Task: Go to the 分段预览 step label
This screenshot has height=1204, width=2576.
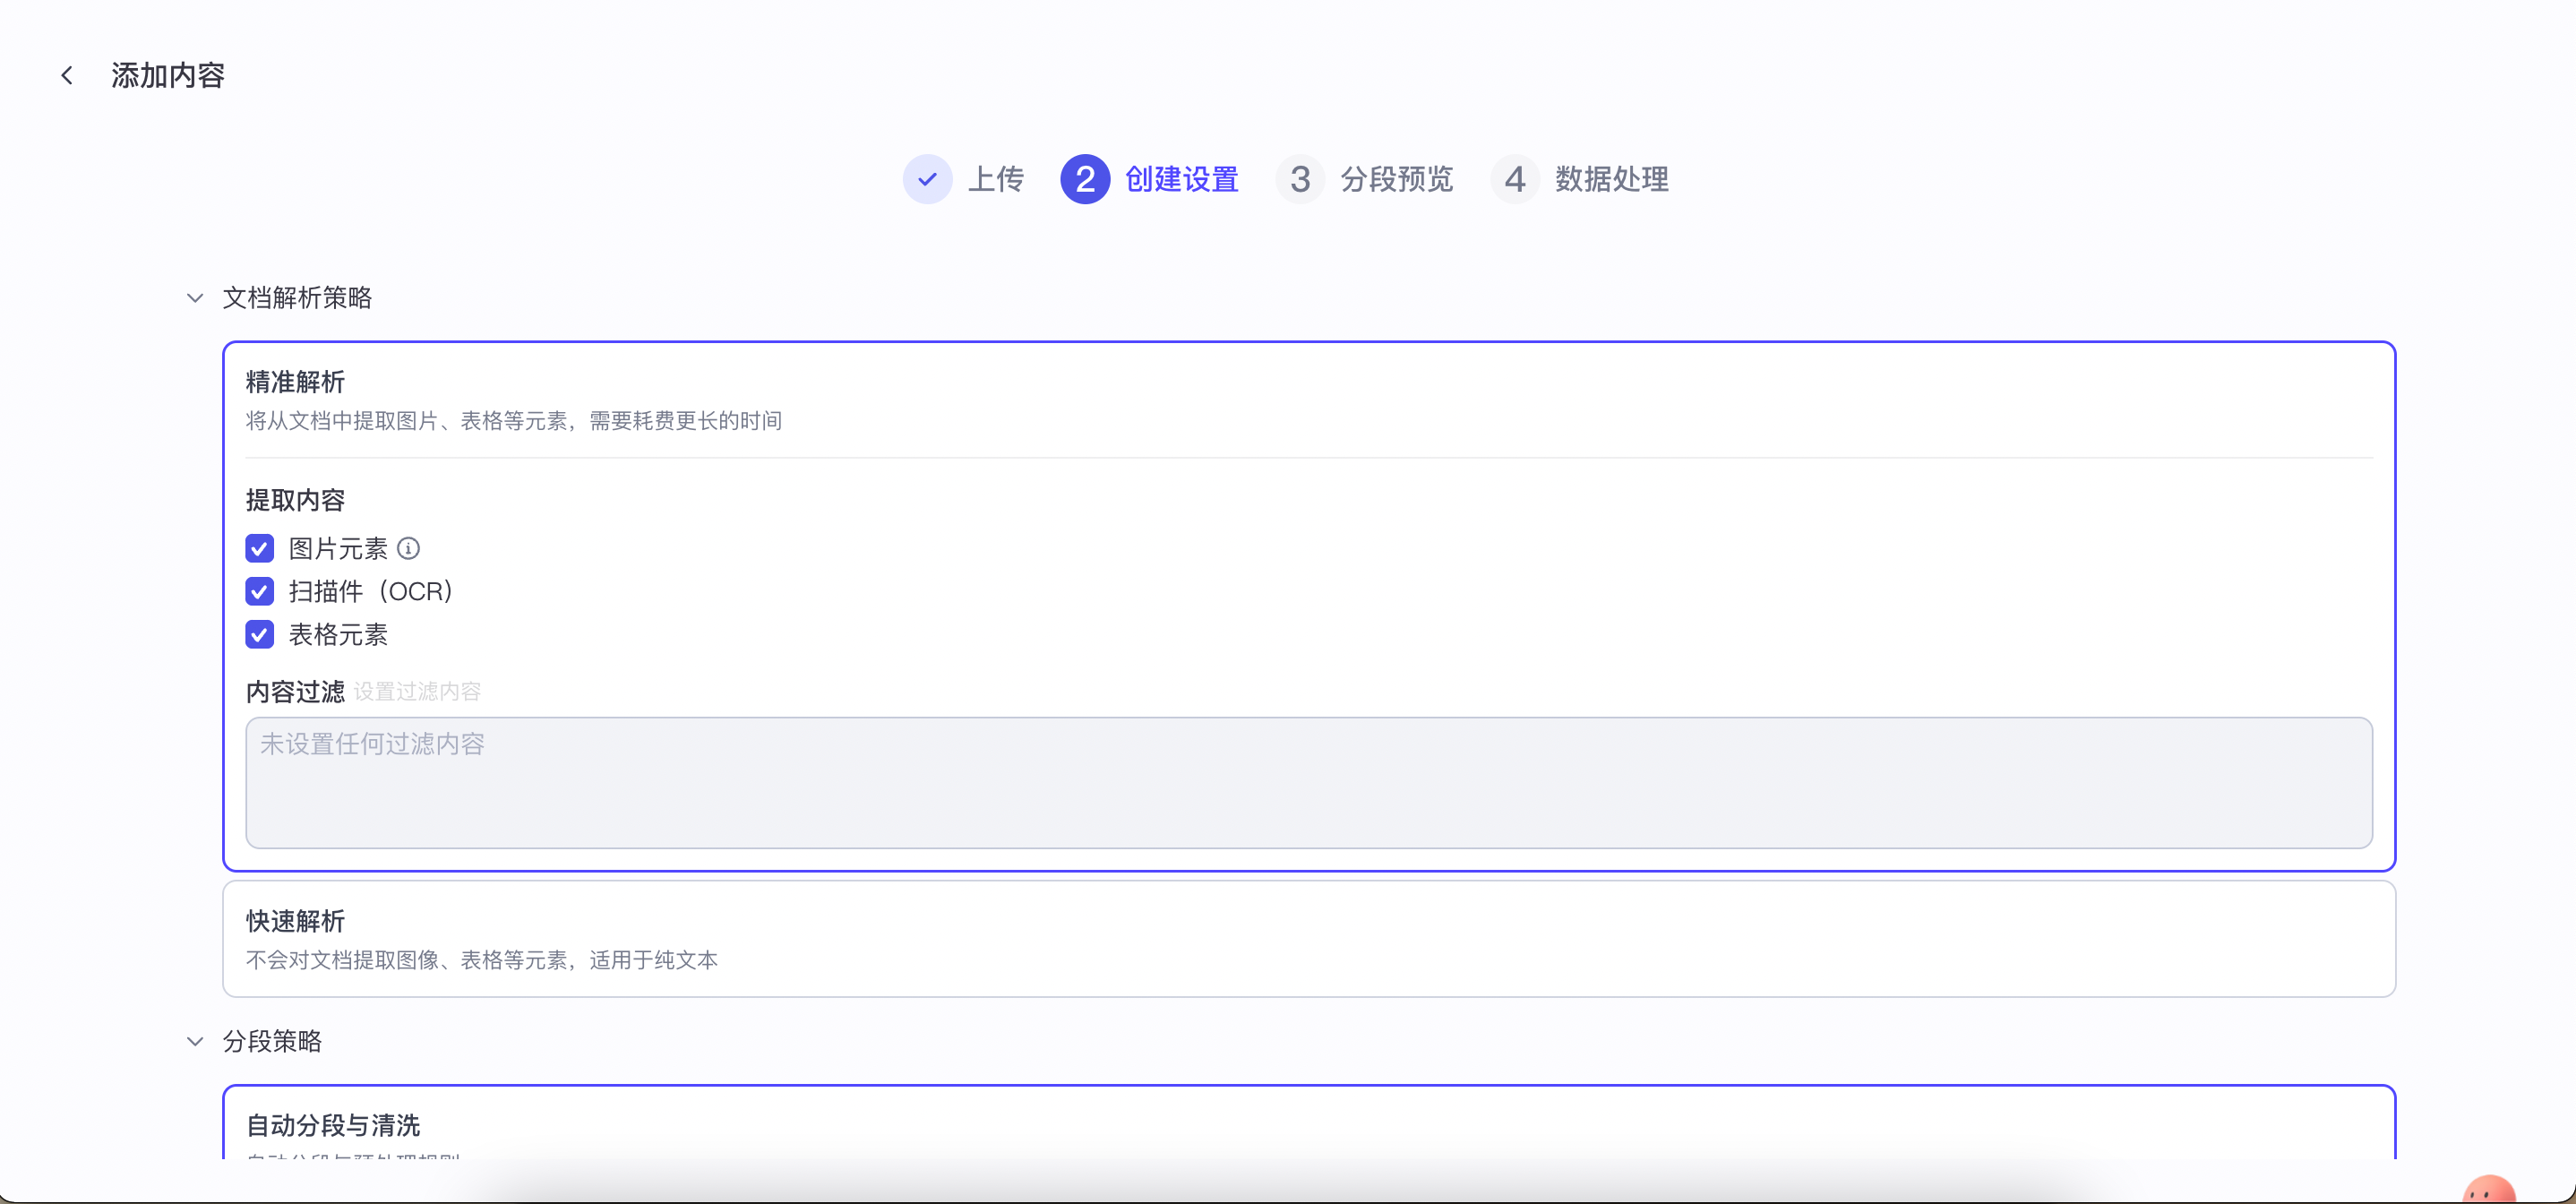Action: coord(1396,180)
